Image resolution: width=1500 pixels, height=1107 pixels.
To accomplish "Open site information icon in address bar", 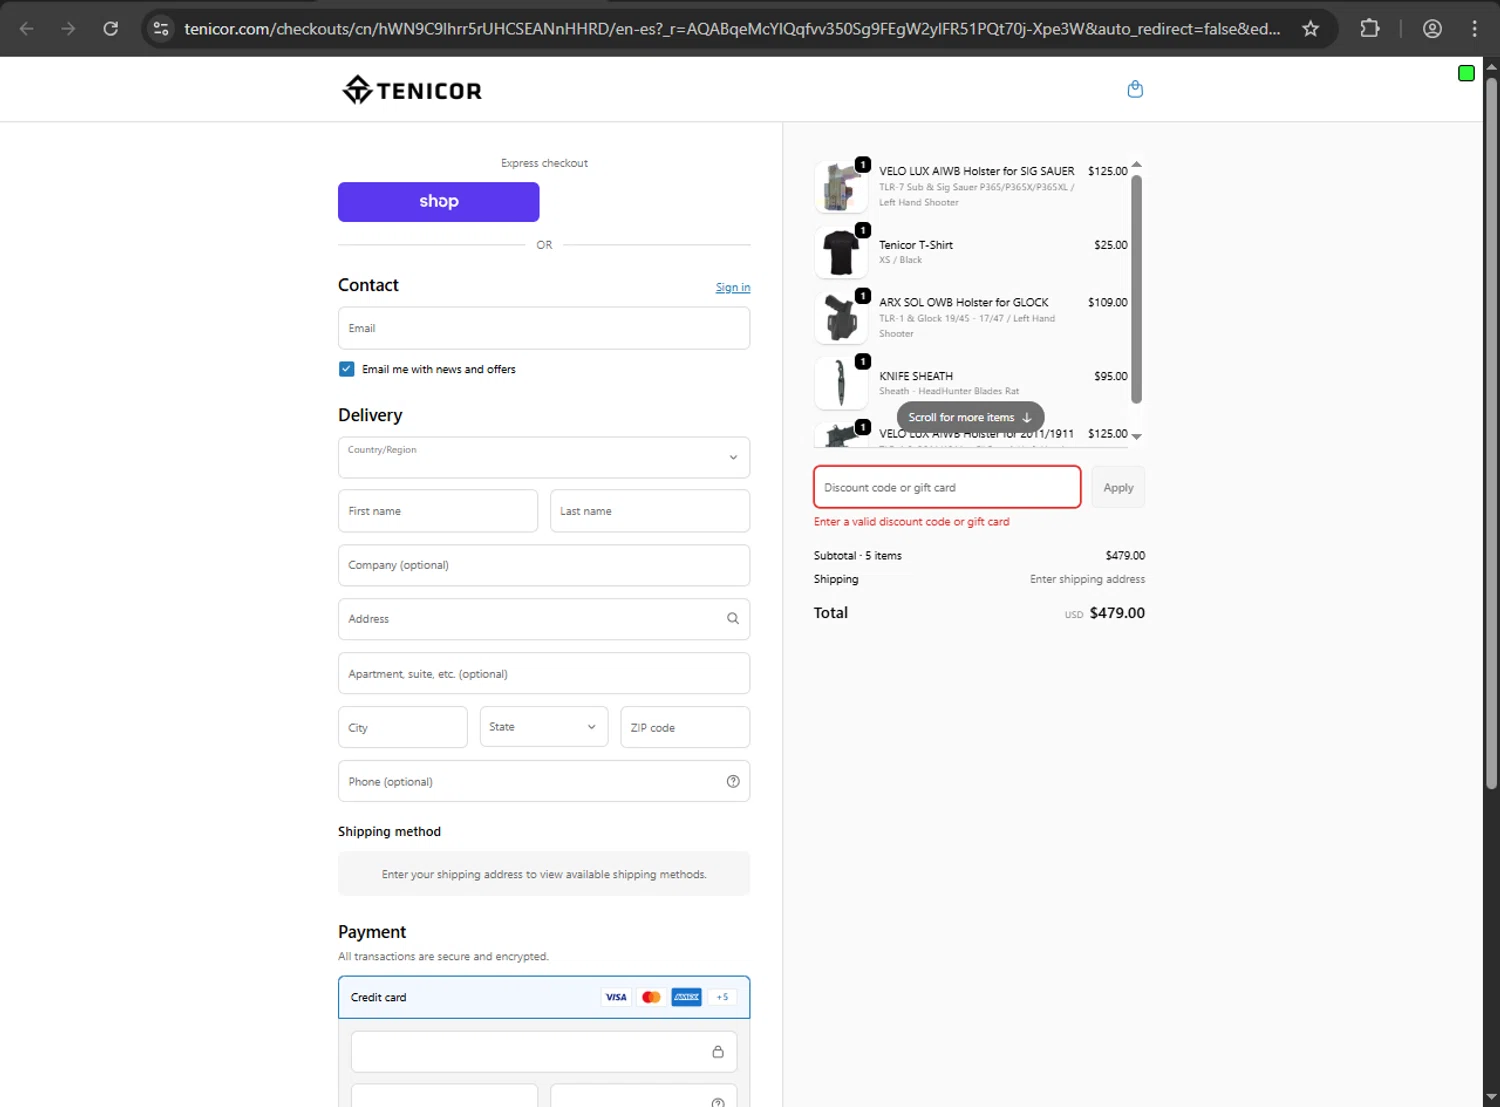I will pos(161,29).
